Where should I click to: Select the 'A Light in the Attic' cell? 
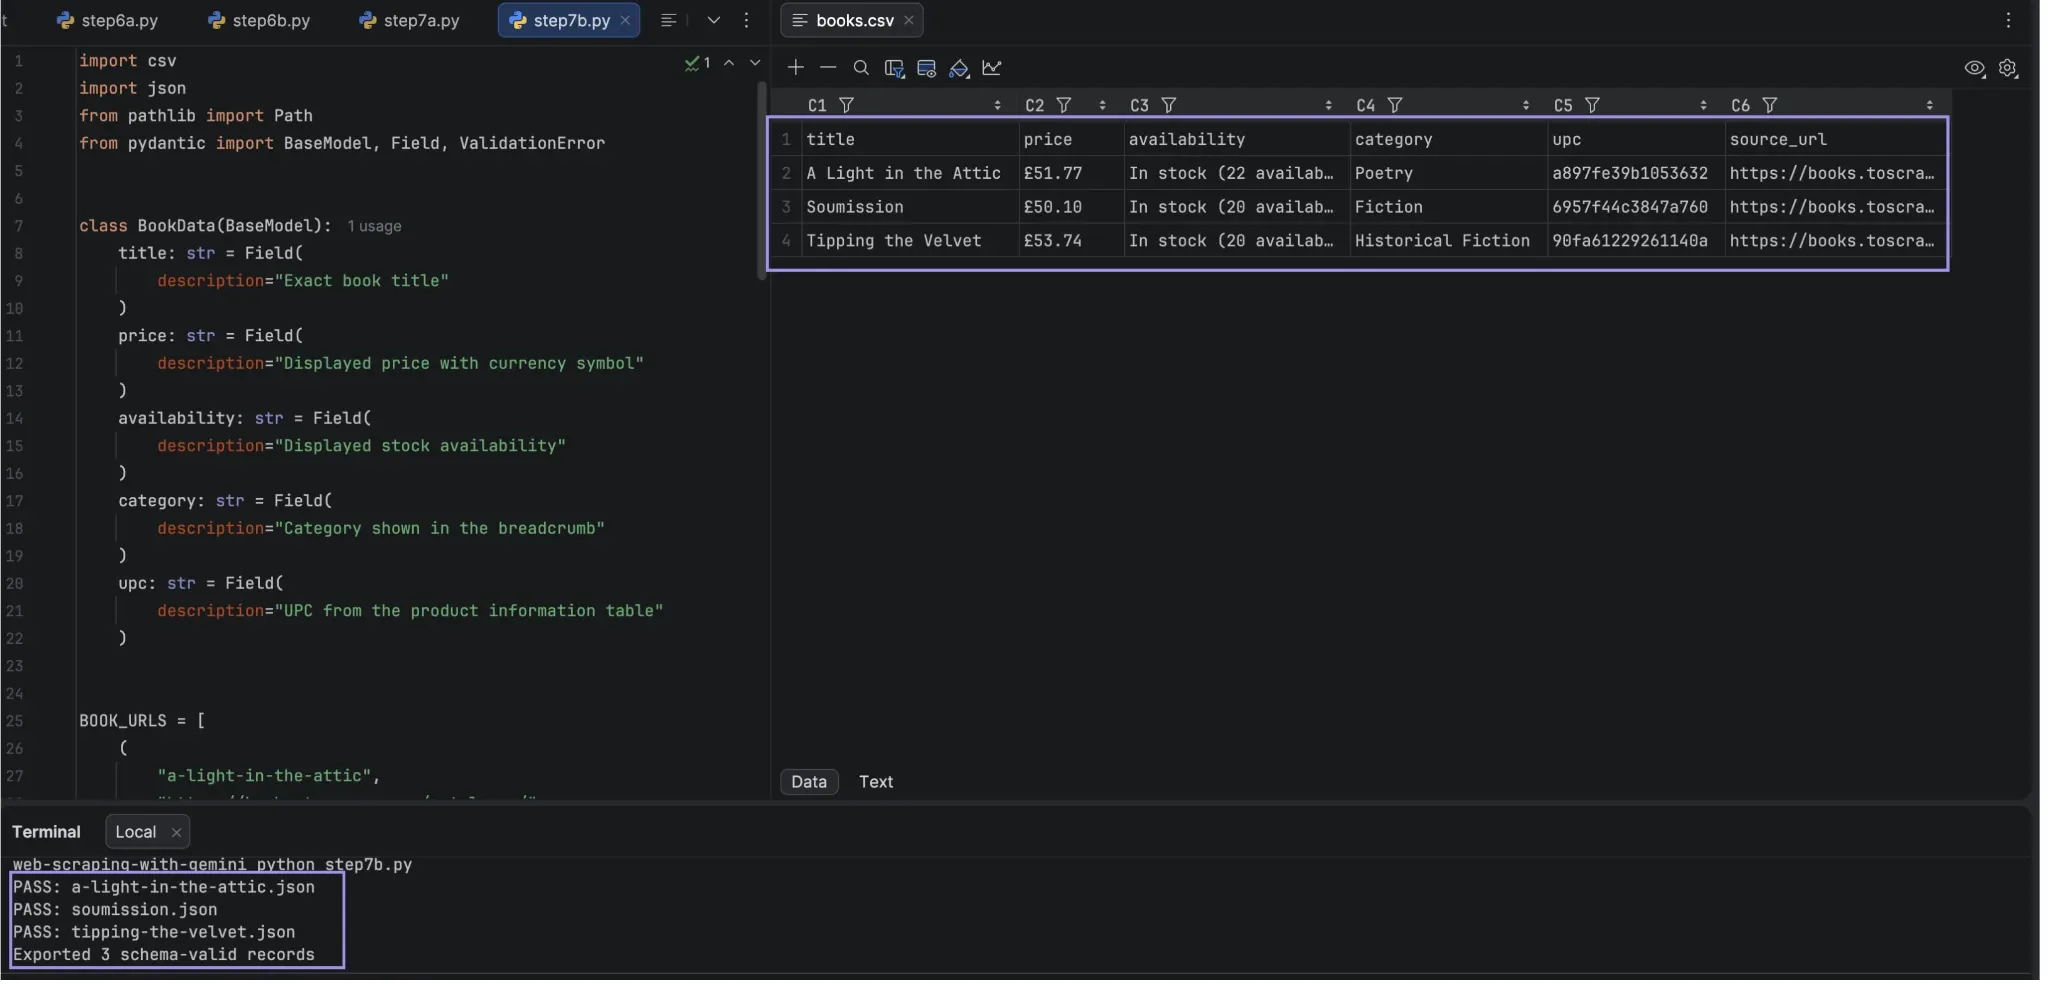[x=909, y=173]
